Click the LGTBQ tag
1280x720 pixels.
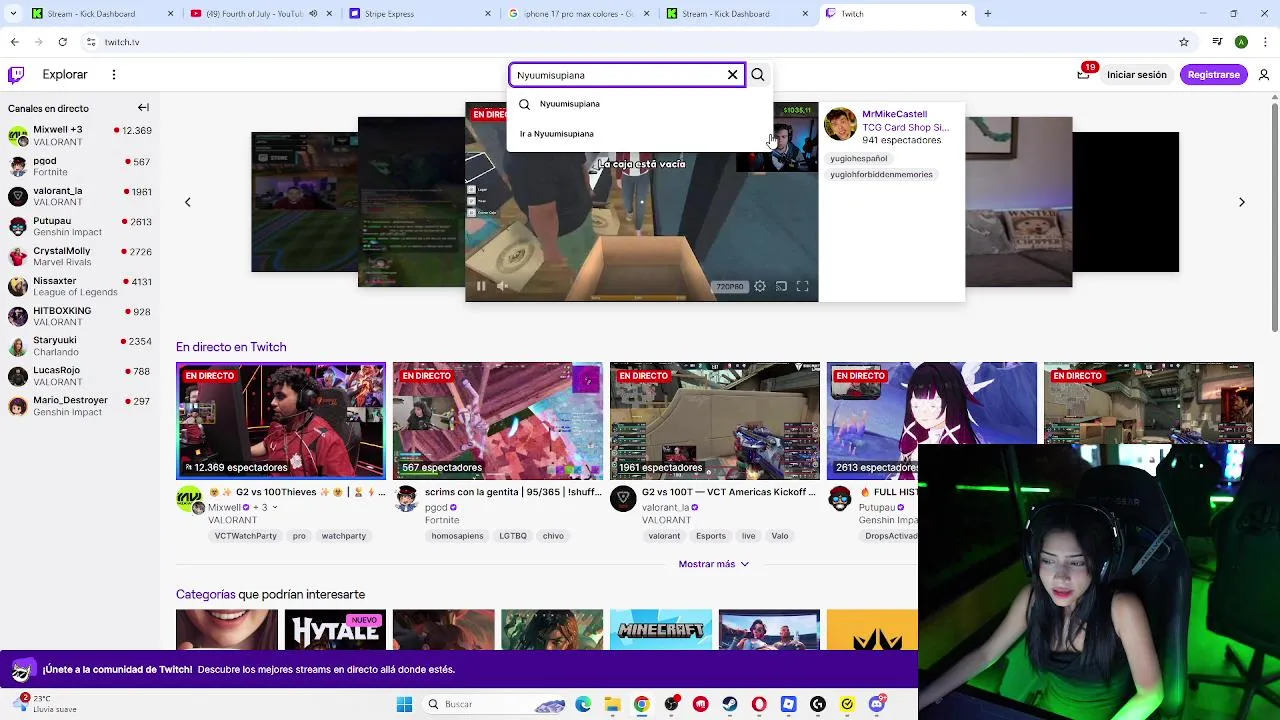(x=513, y=536)
